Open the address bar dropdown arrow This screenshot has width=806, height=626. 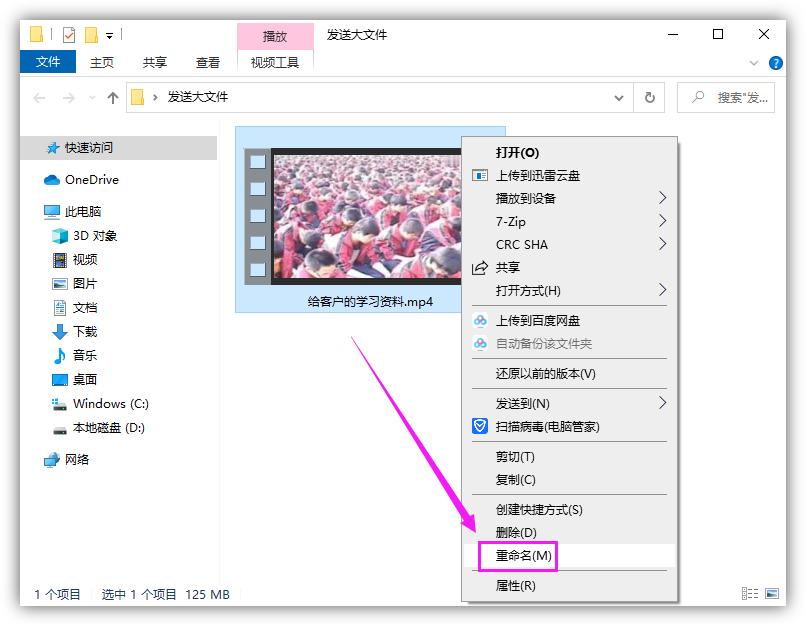coord(619,98)
